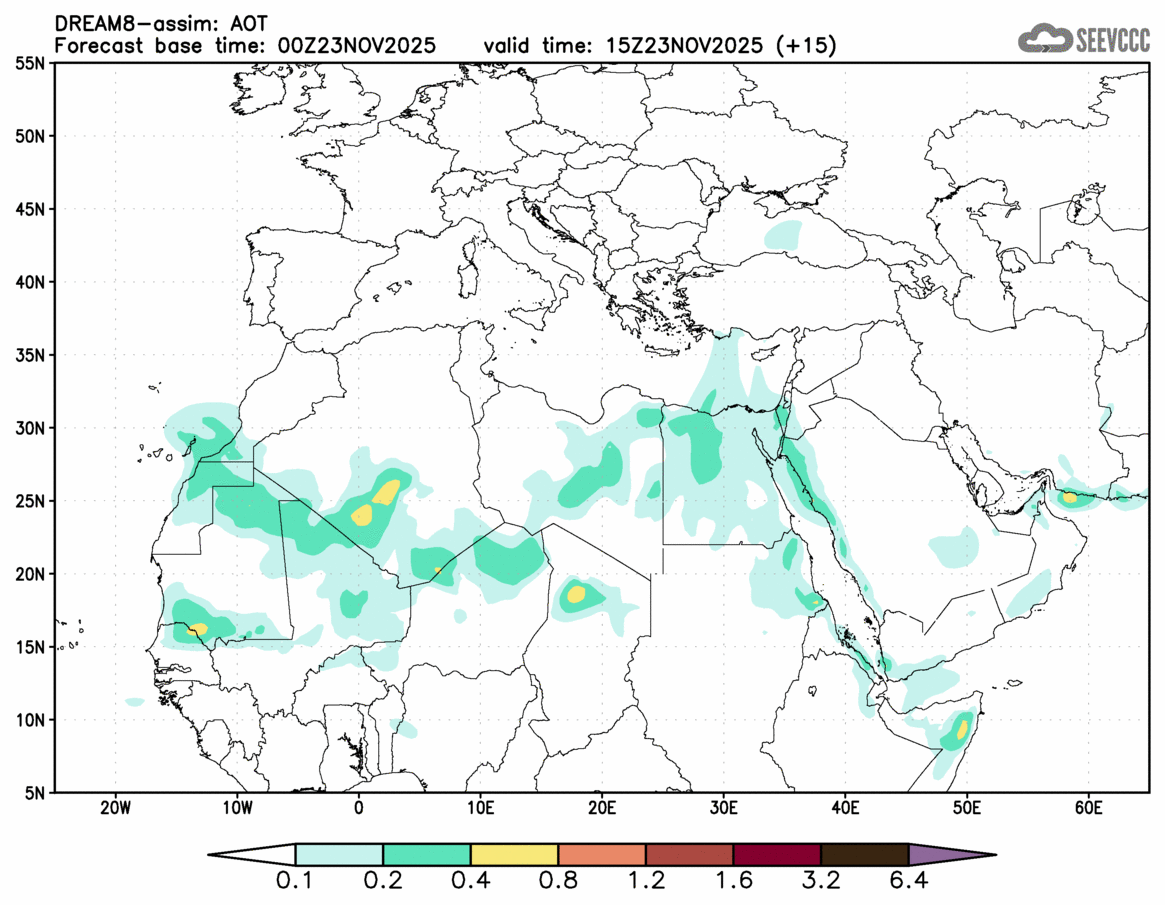Choose the dark red 1.6–3.2 swatch
This screenshot has width=1165, height=905.
click(x=777, y=855)
